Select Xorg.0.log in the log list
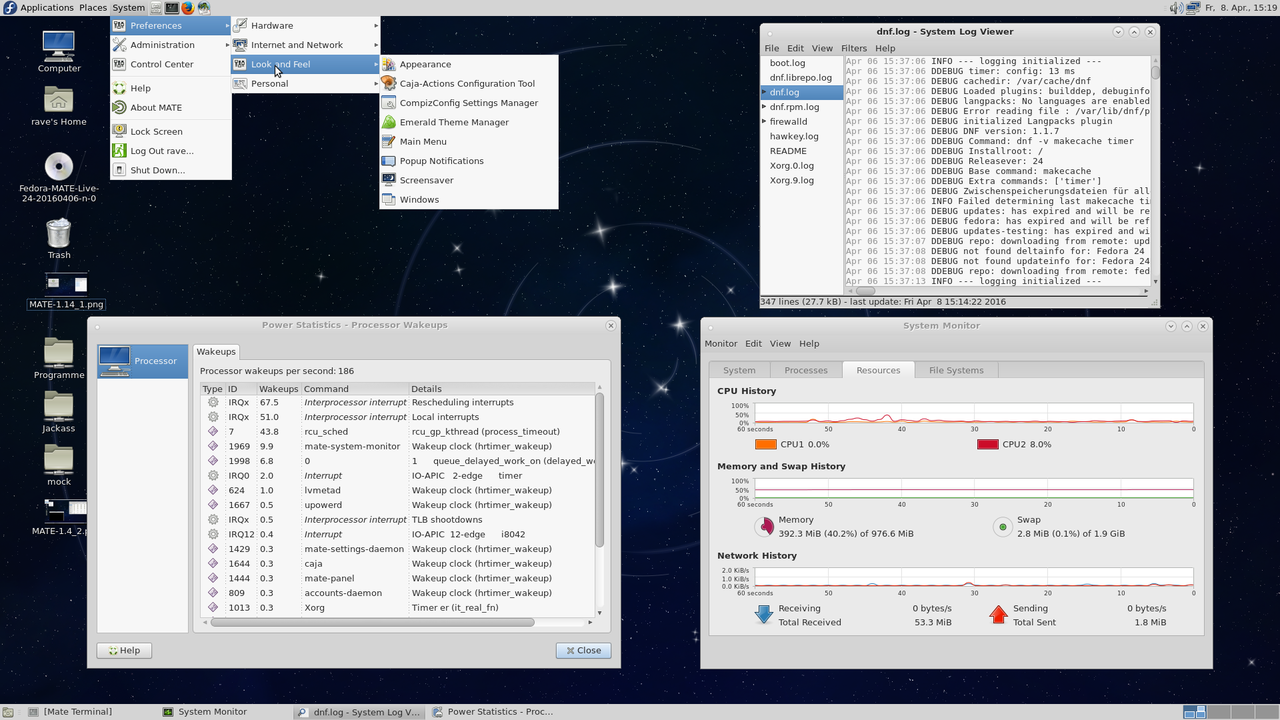Image resolution: width=1280 pixels, height=720 pixels. tap(791, 166)
